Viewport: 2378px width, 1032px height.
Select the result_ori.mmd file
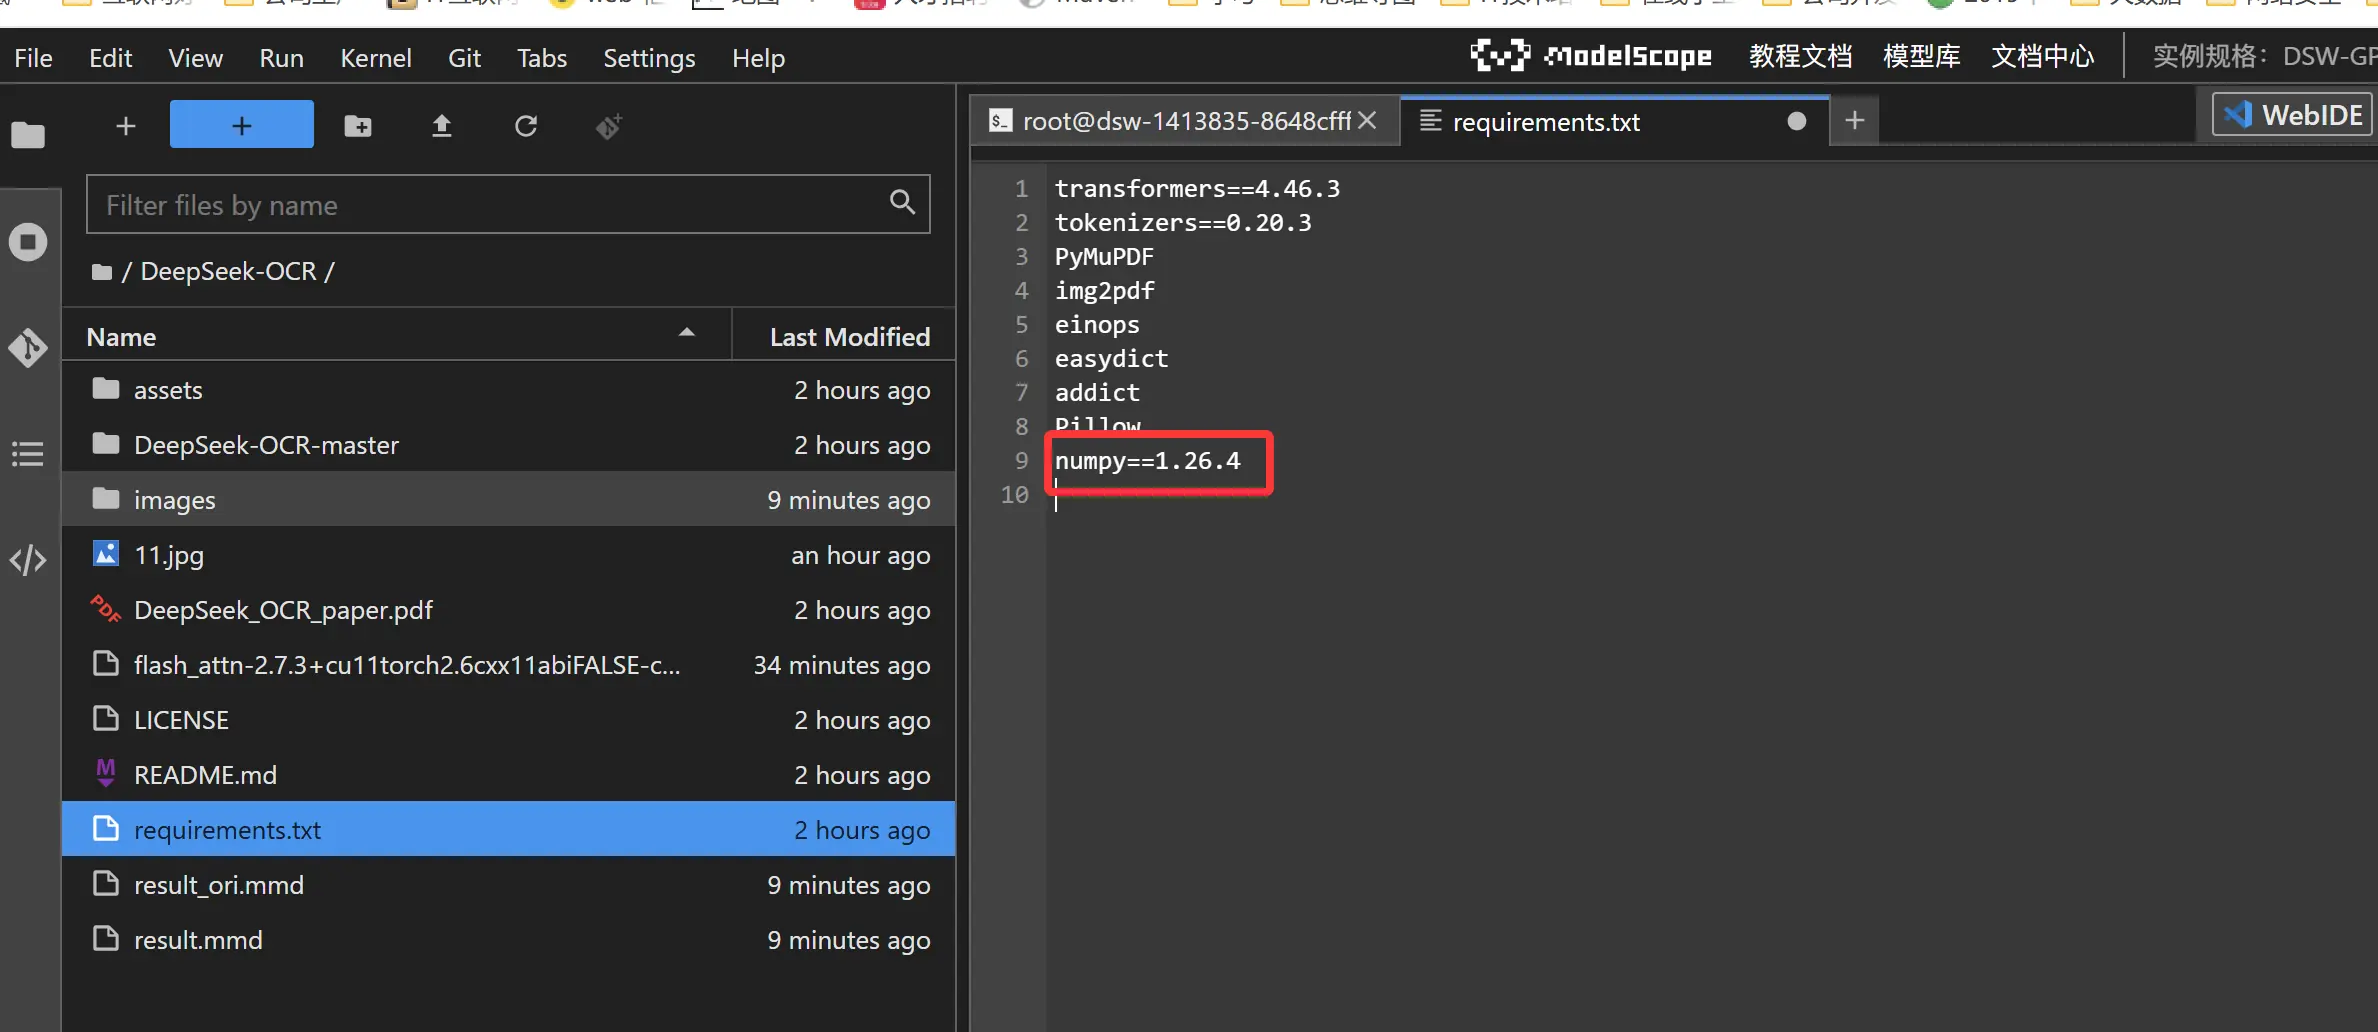pos(509,885)
